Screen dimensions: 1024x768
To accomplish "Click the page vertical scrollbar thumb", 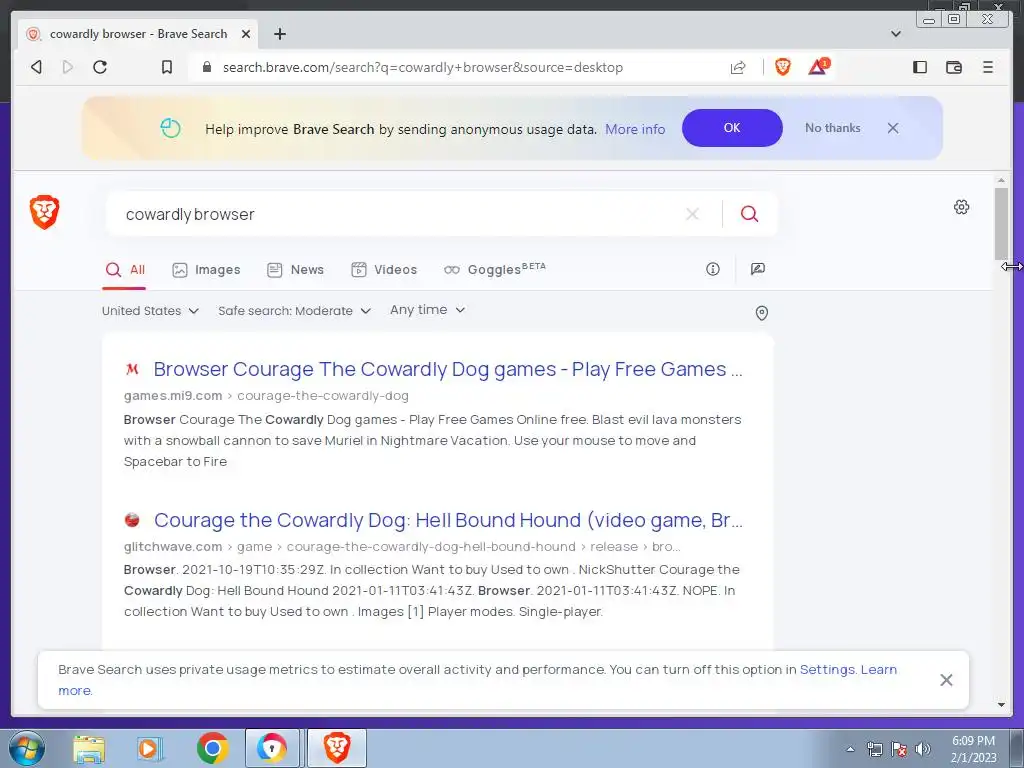I will click(1001, 223).
